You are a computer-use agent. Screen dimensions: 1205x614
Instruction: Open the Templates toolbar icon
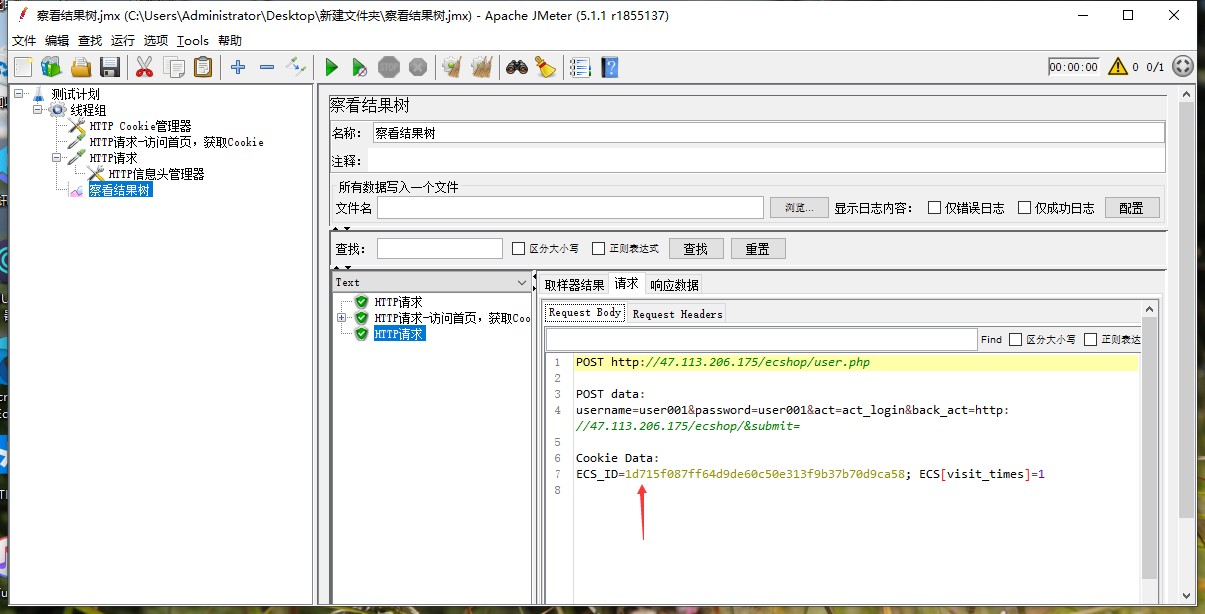pos(51,67)
